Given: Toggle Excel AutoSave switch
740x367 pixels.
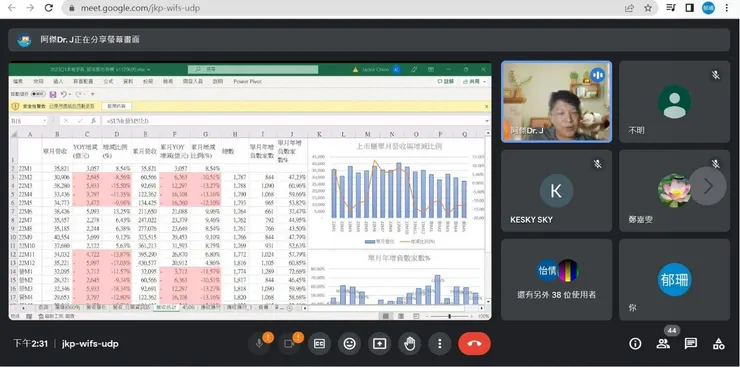Looking at the screenshot, I should [x=38, y=94].
